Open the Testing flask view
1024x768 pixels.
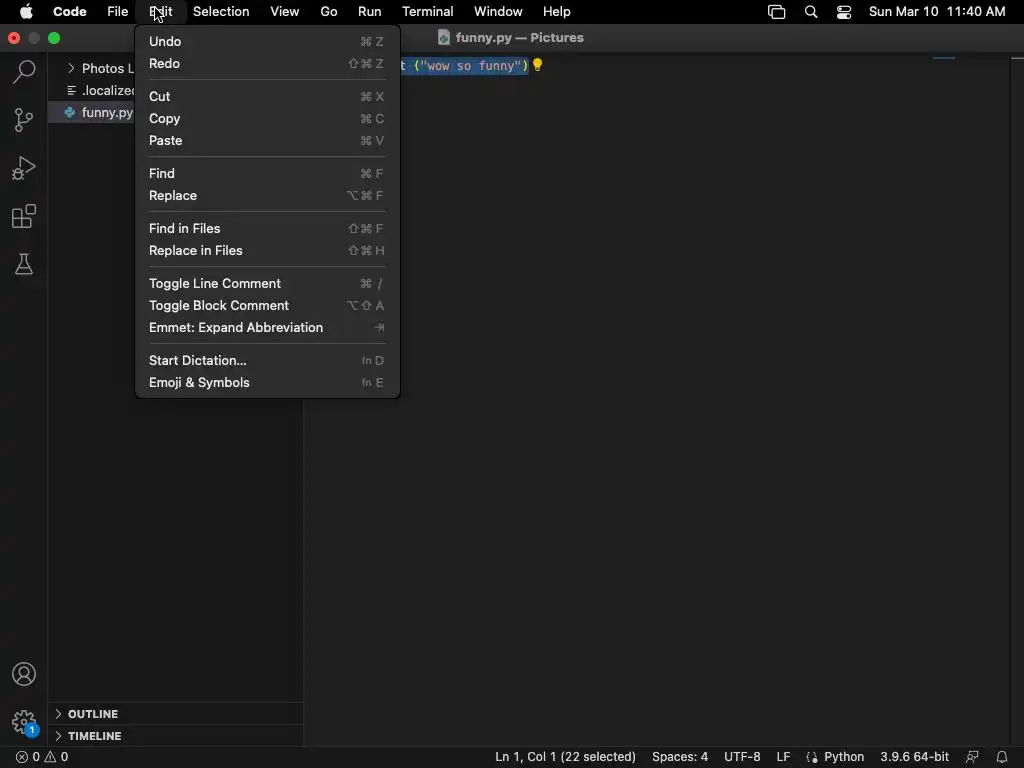[24, 264]
